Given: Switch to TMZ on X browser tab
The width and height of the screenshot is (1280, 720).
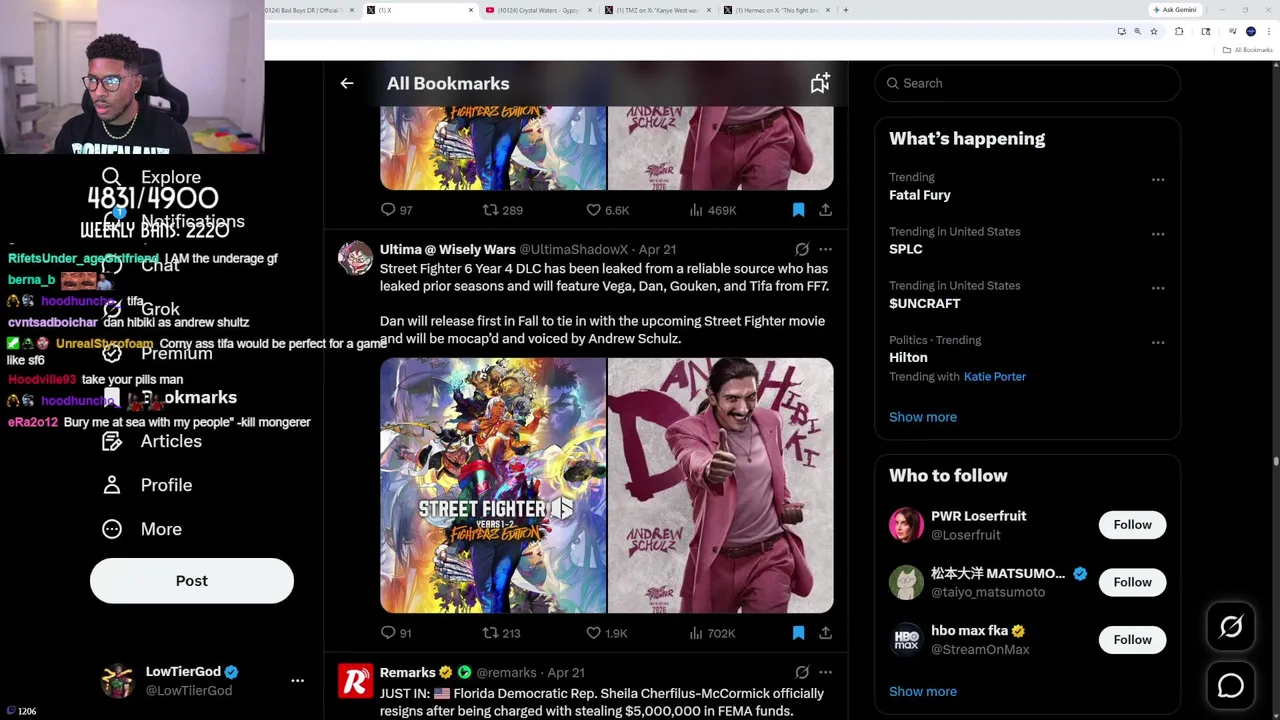Looking at the screenshot, I should [658, 10].
